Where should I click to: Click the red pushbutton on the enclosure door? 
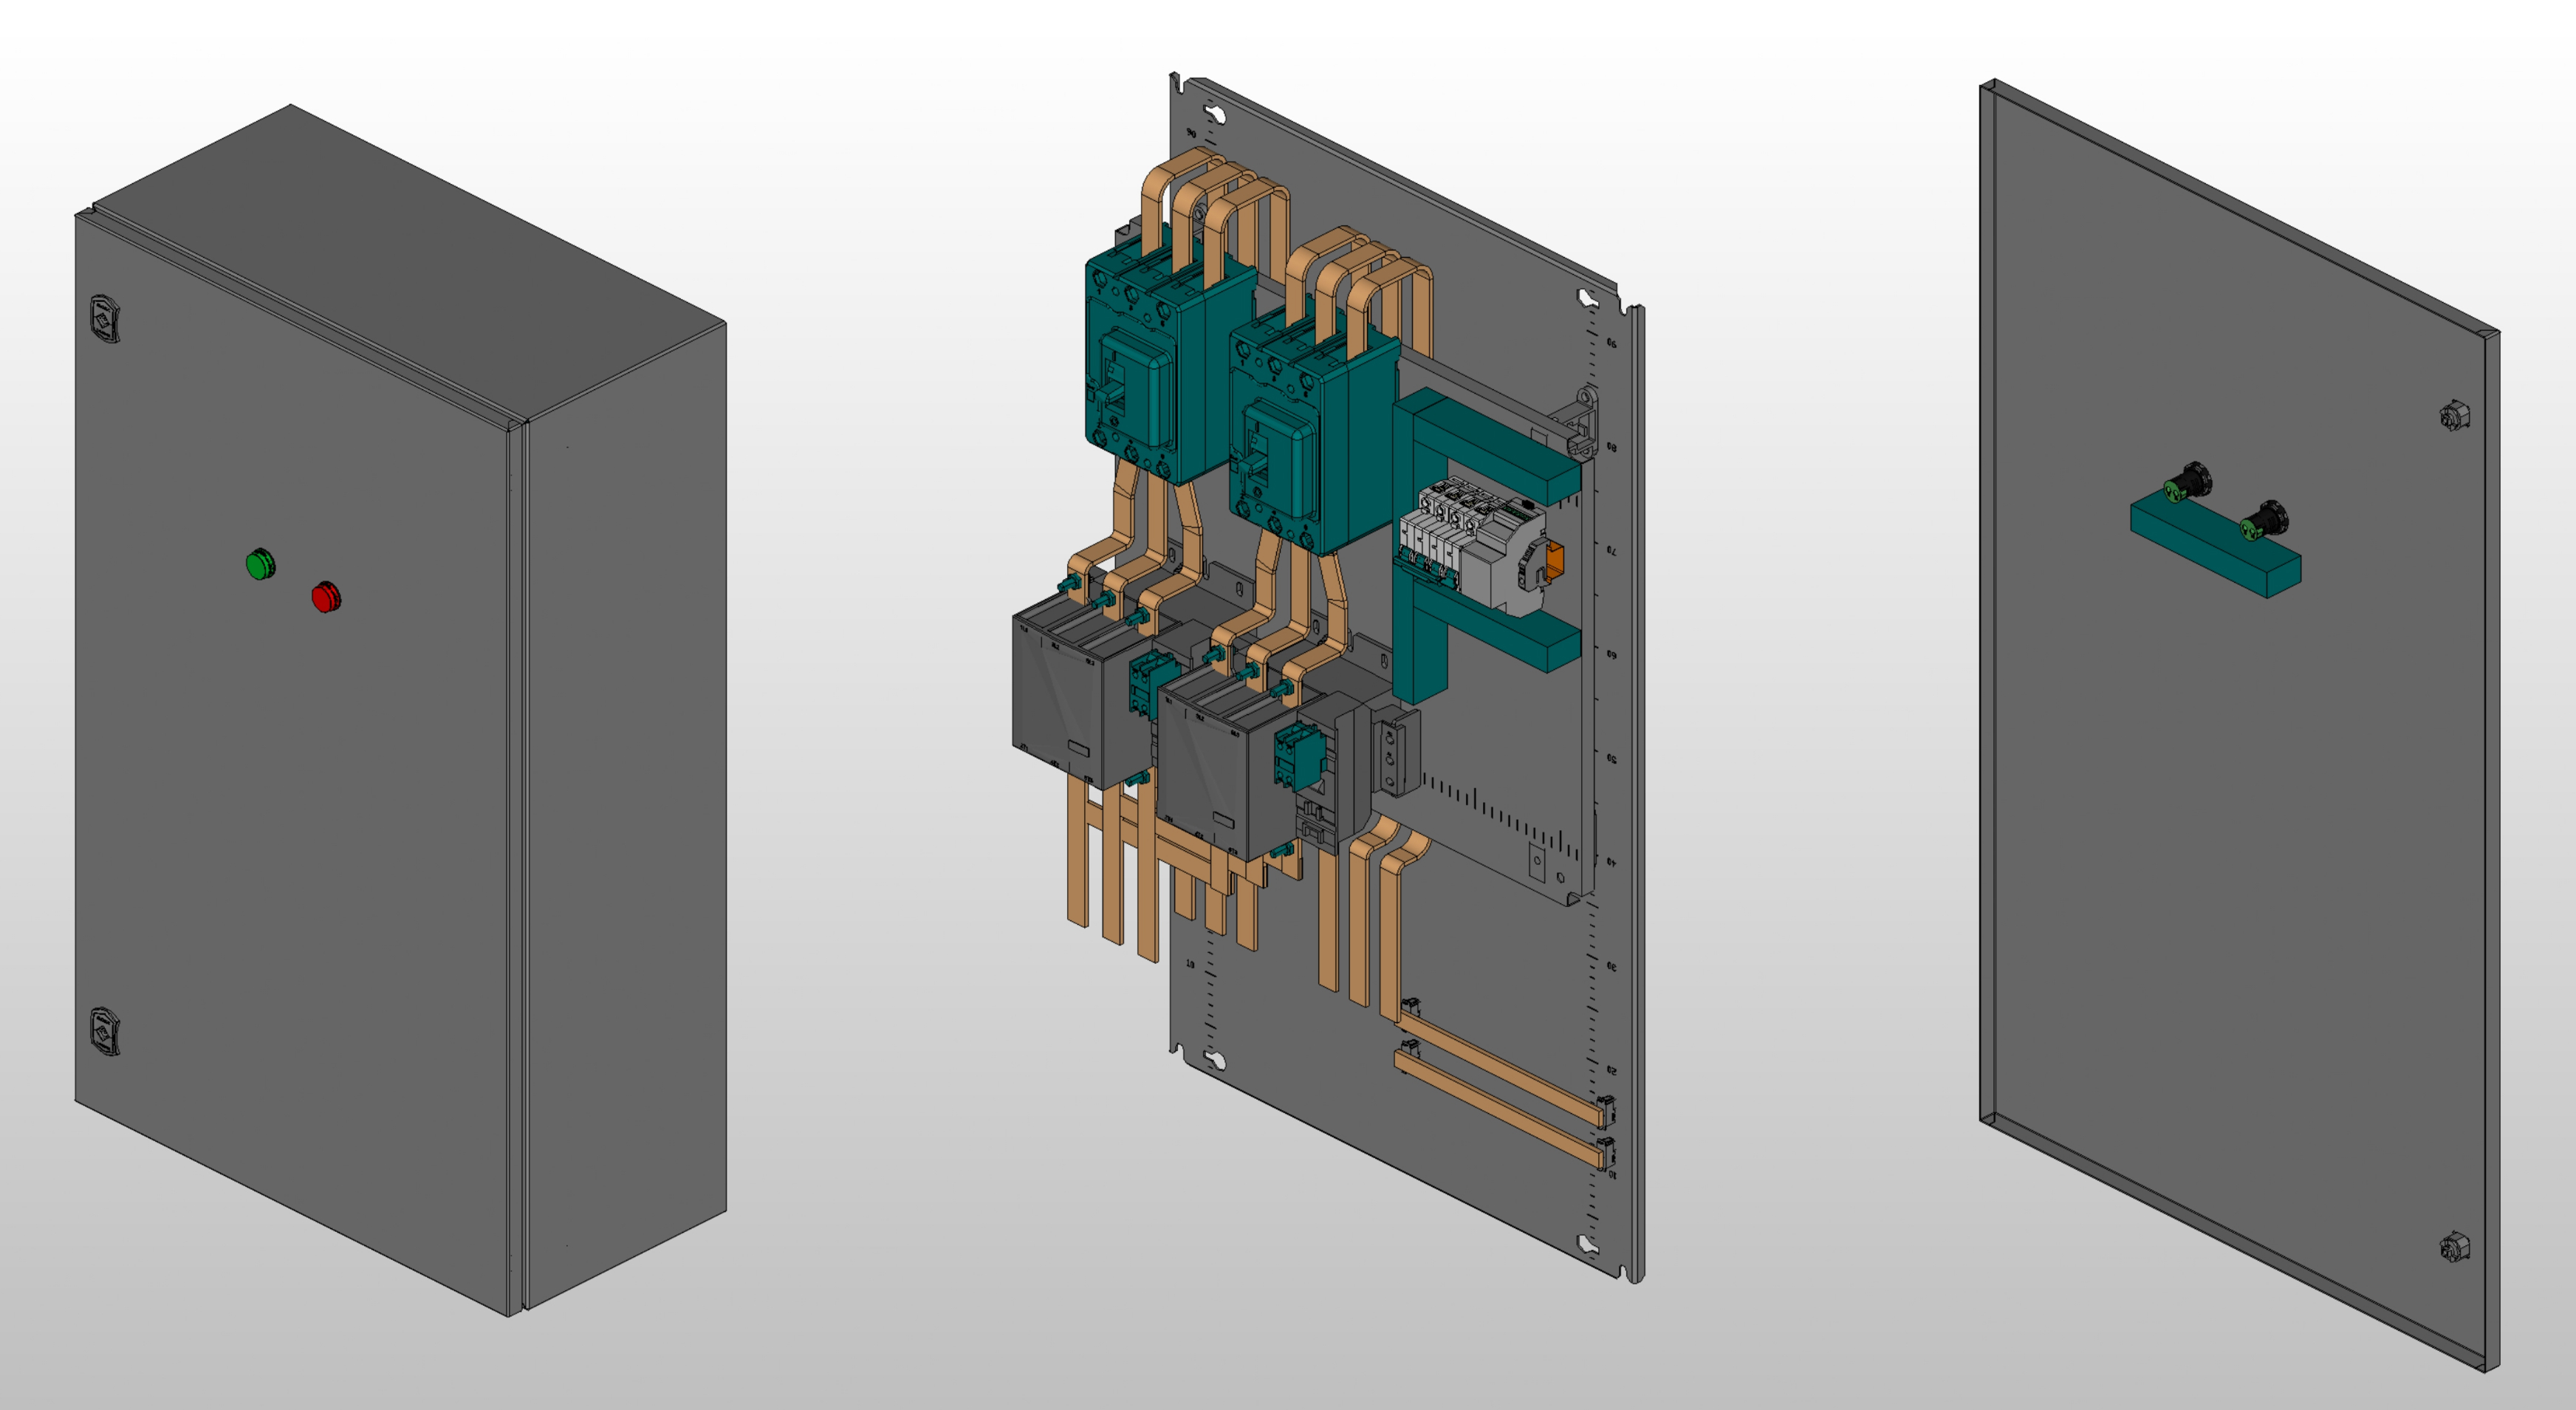(x=325, y=597)
